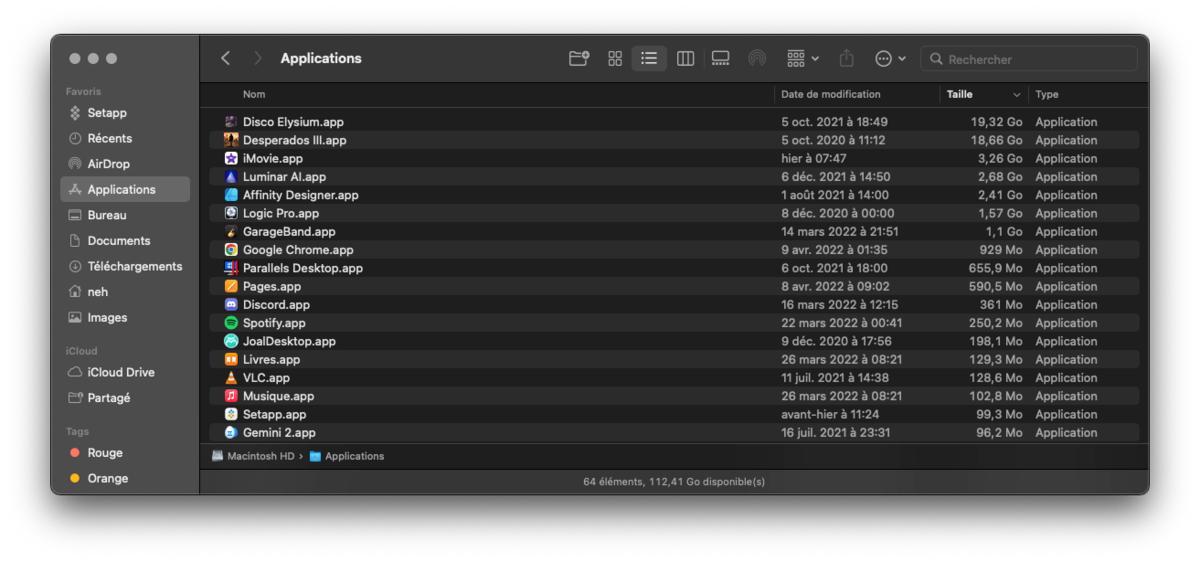
Task: Select the VLC.app file name
Action: coord(266,378)
